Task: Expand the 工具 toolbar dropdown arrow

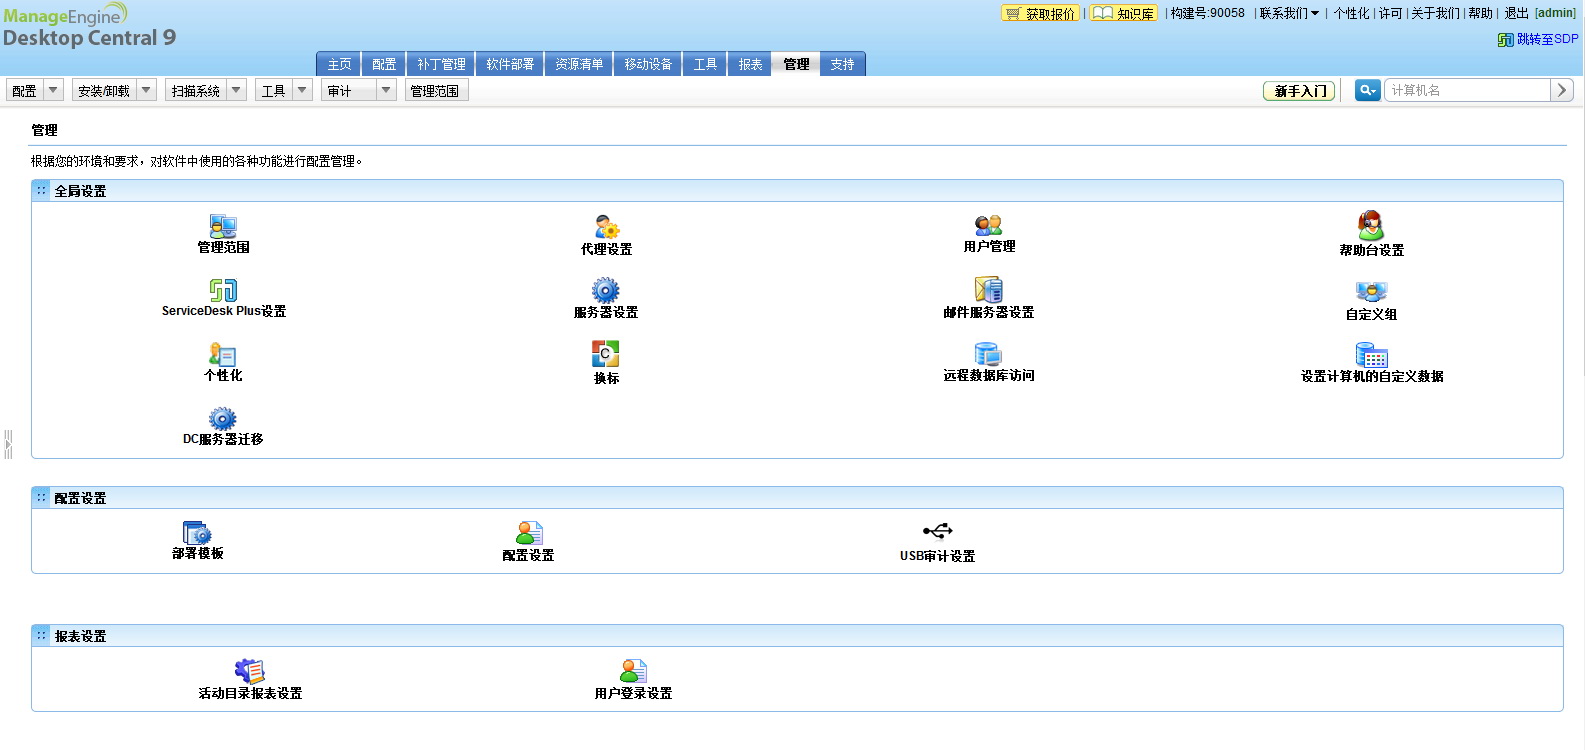Action: (303, 90)
